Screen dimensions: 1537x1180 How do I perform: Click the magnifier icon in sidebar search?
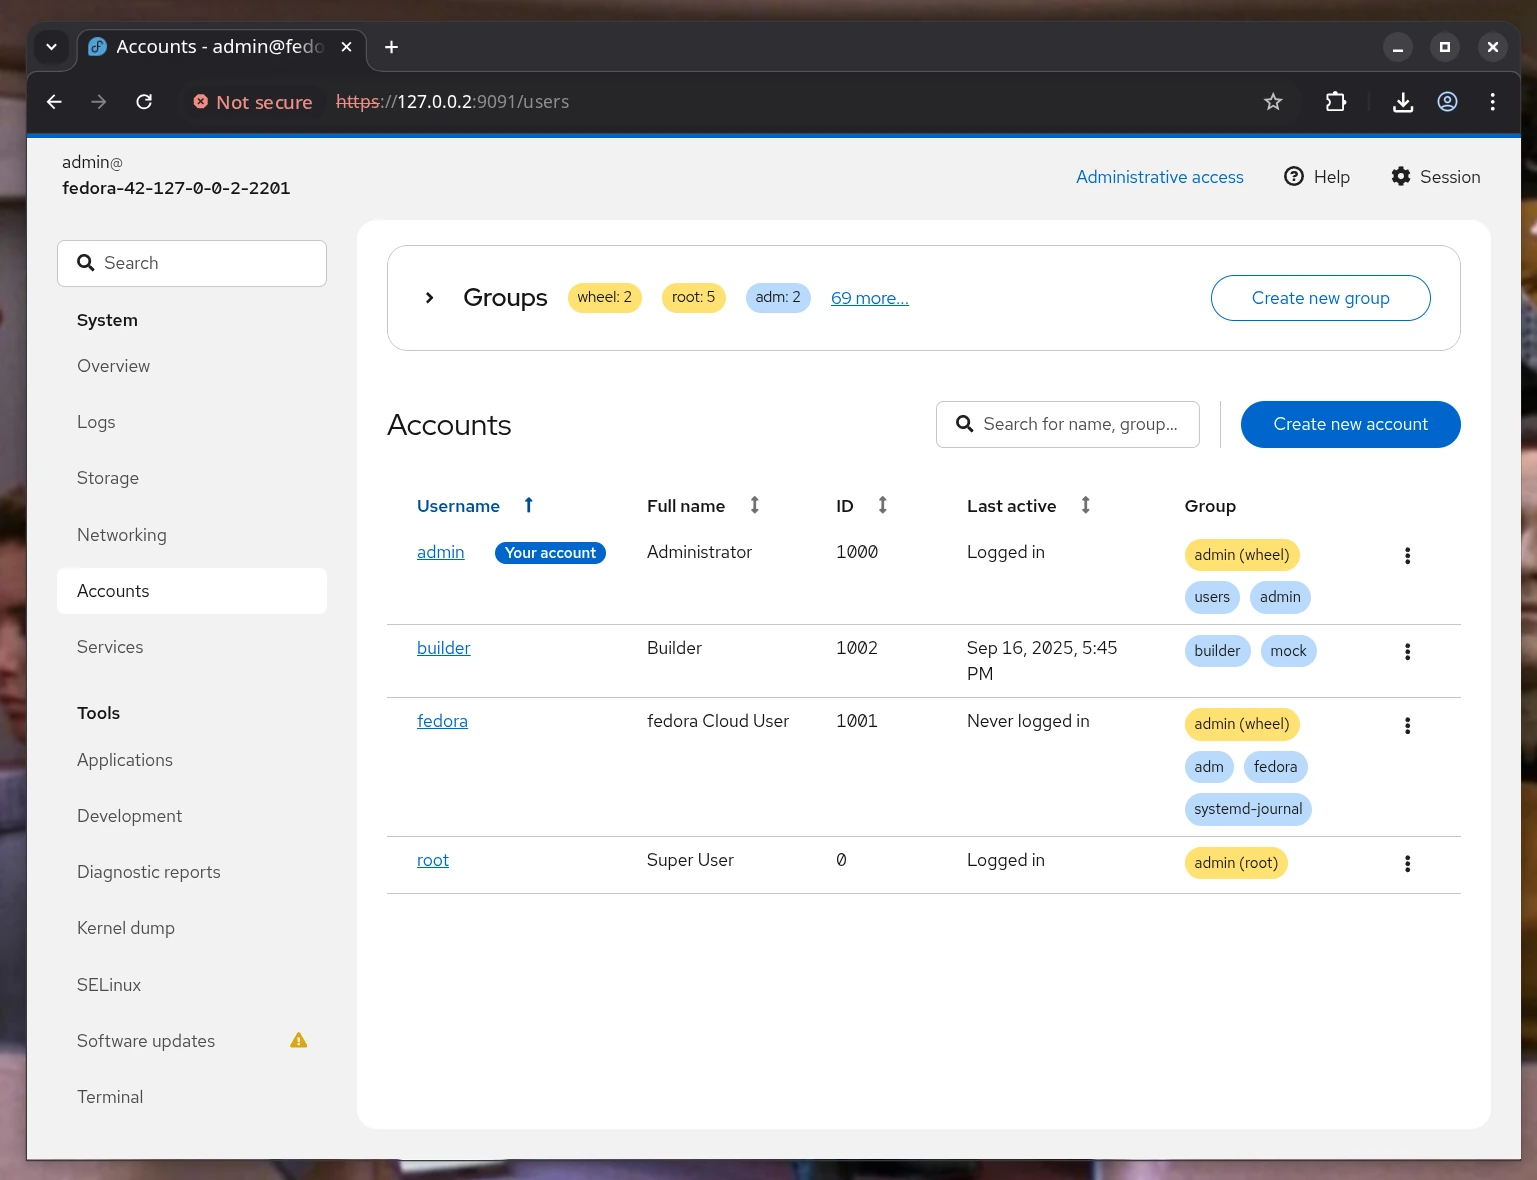tap(86, 263)
